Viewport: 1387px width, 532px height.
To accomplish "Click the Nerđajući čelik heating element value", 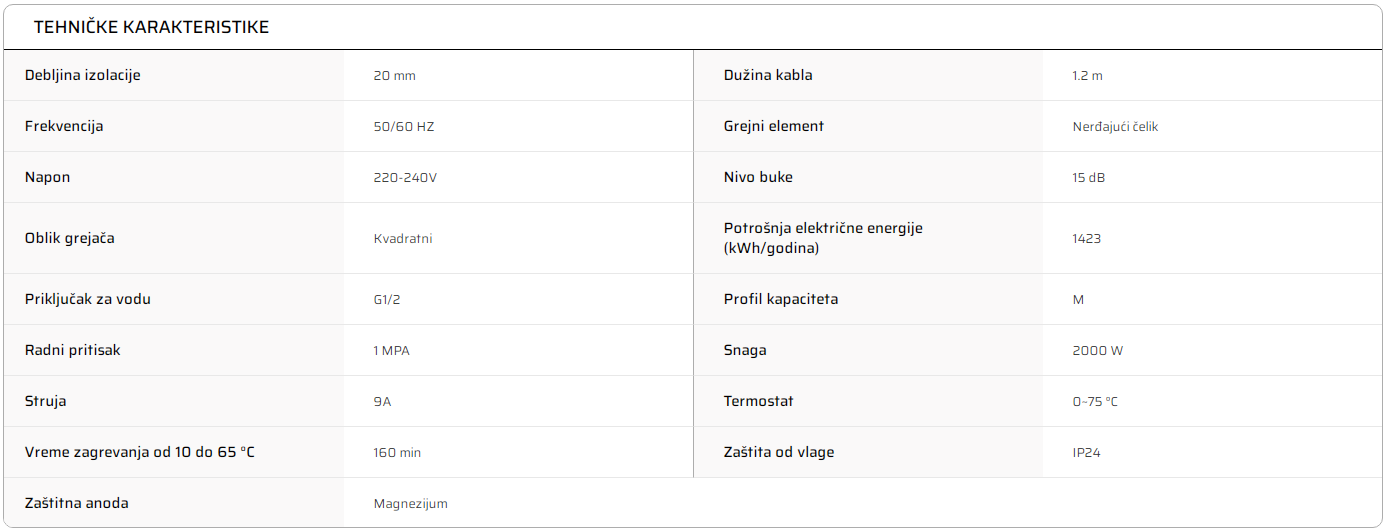I will pos(1115,127).
